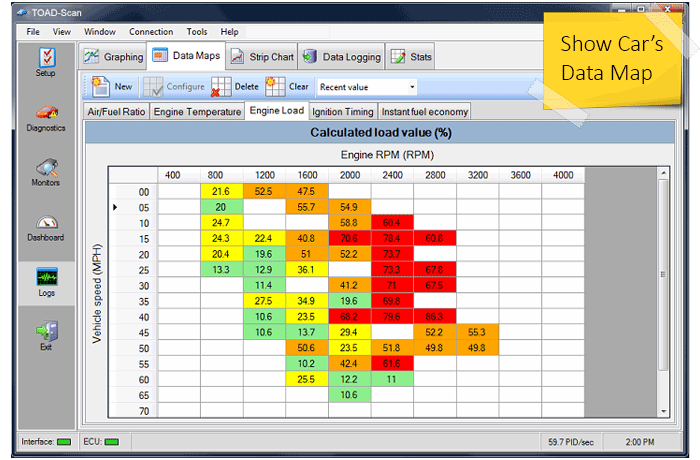Select the Logs waveform icon

pyautogui.click(x=46, y=277)
